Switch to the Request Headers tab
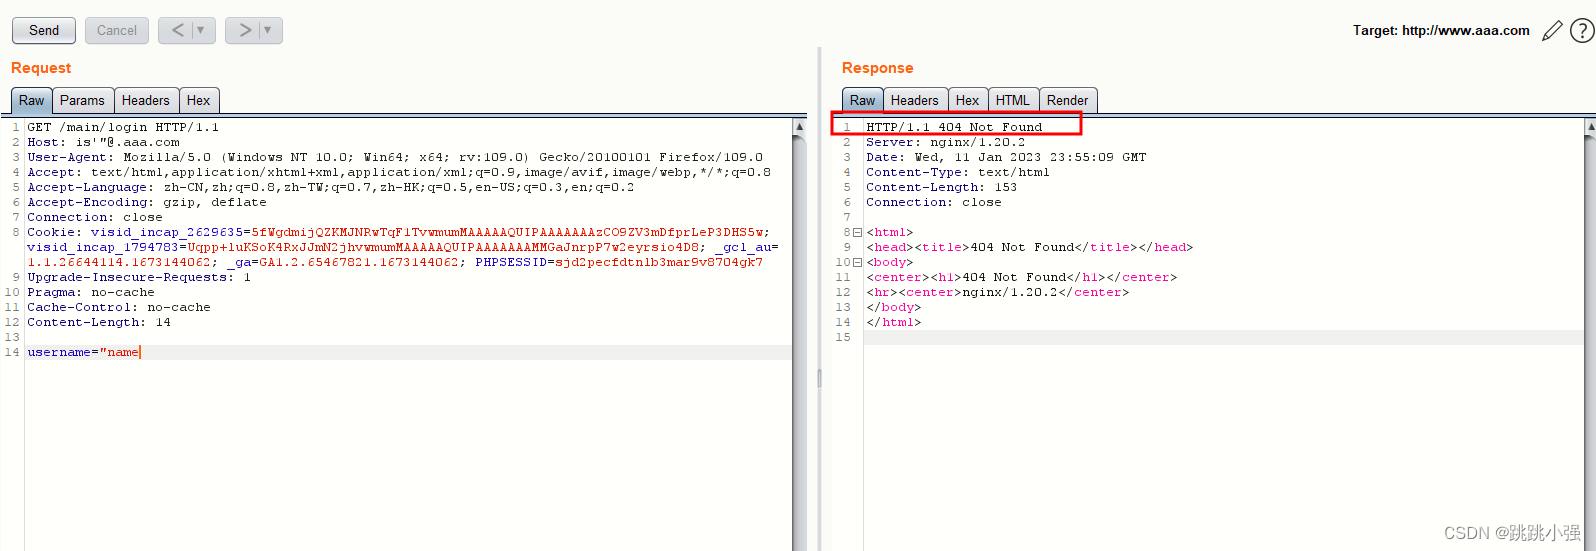The image size is (1596, 551). click(x=146, y=100)
